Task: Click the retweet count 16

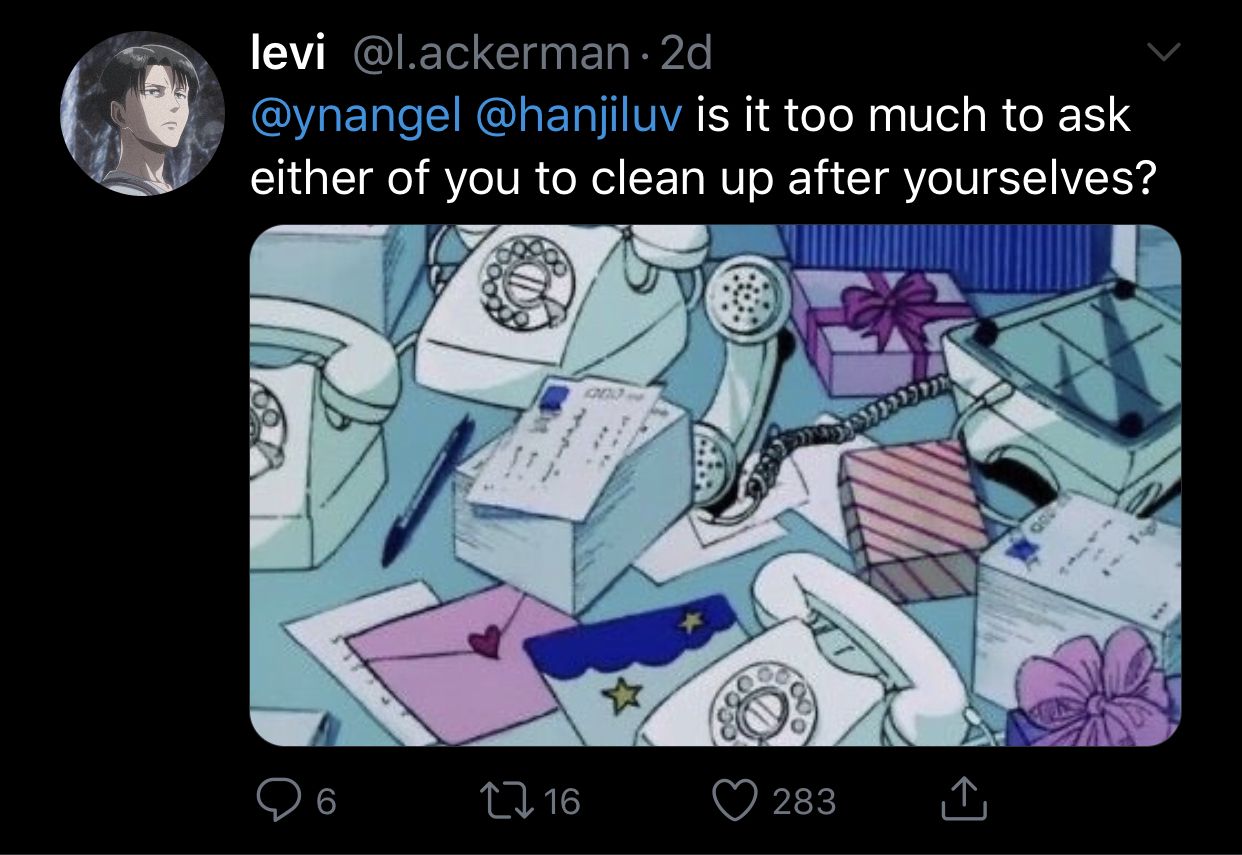Action: 565,801
